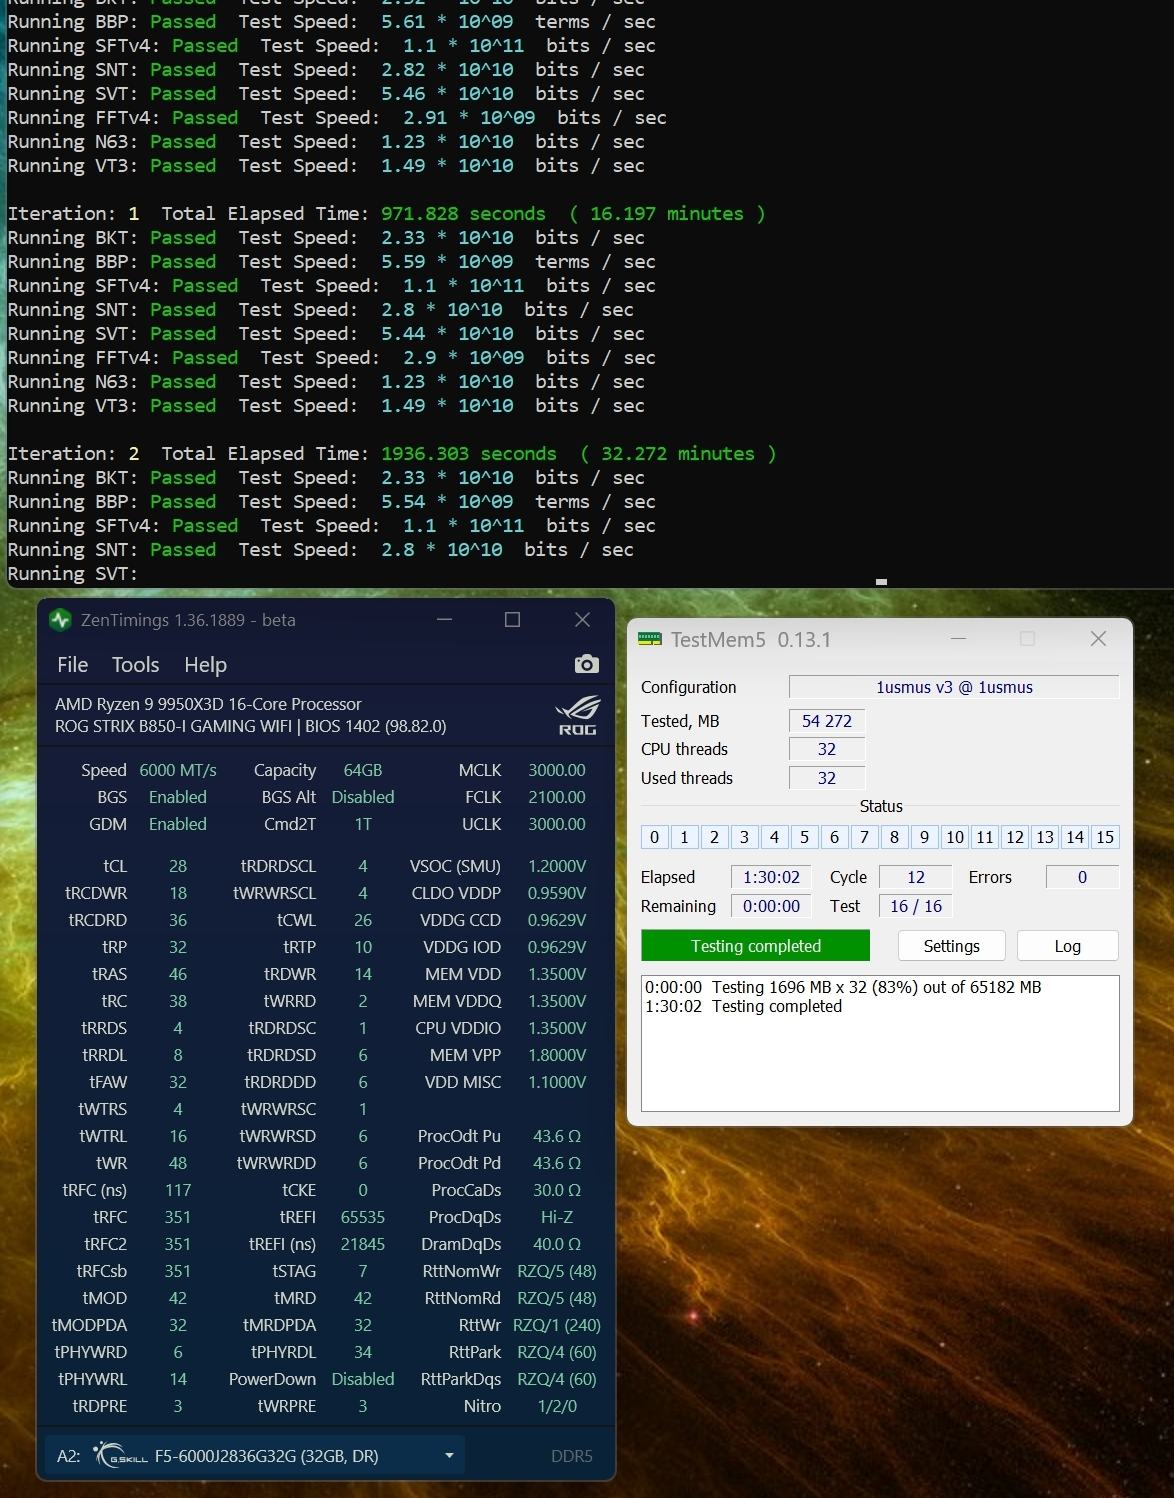1174x1498 pixels.
Task: Click the Cycle value 12 field
Action: 915,877
